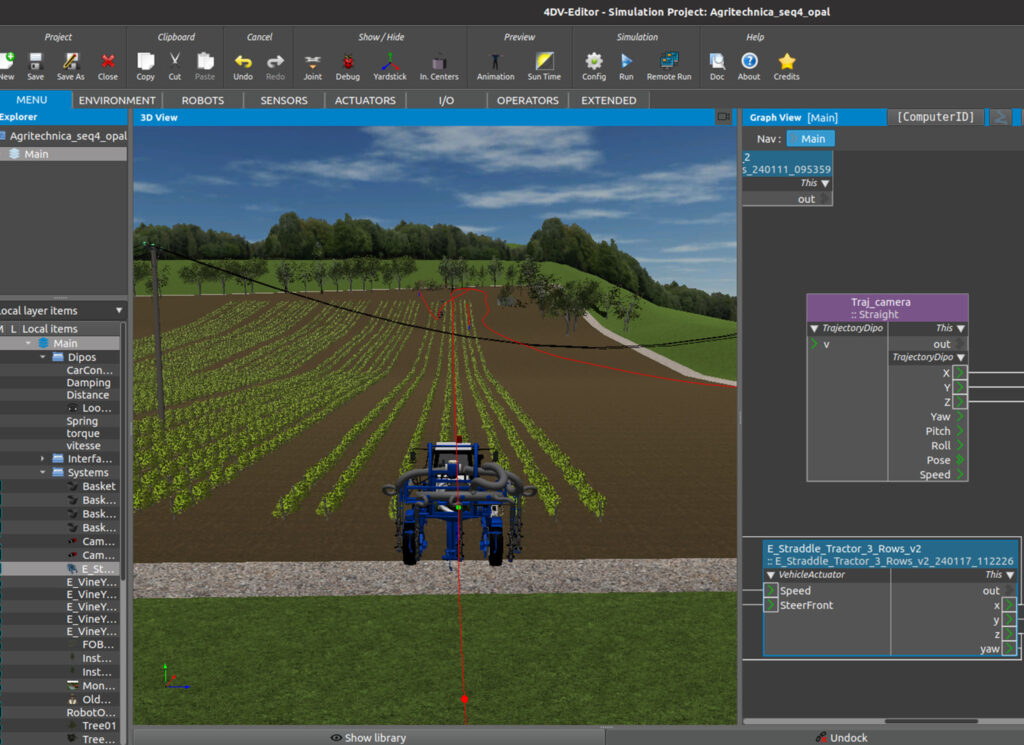Click the X output port of Traj_camera
Viewport: 1024px width, 745px height.
click(x=959, y=373)
